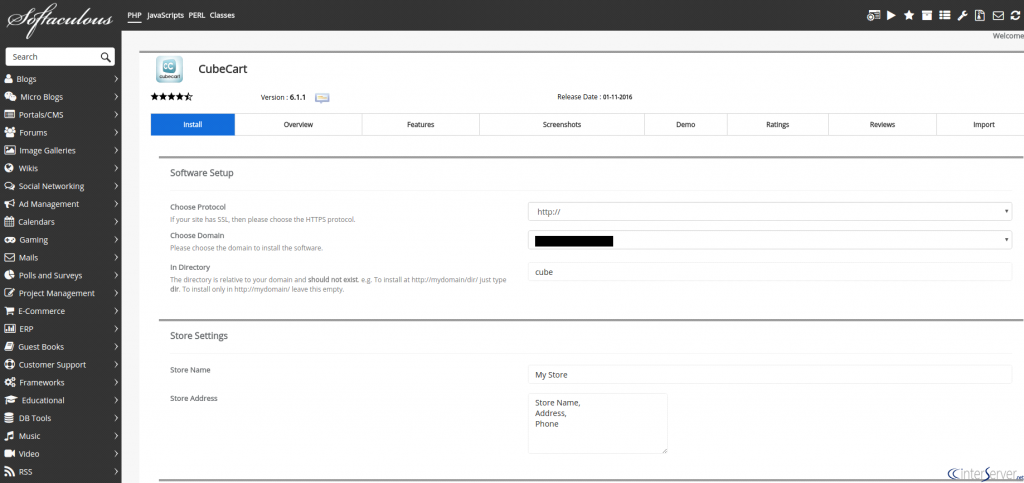The width and height of the screenshot is (1024, 483).
Task: Open the task list icon
Action: coord(944,16)
